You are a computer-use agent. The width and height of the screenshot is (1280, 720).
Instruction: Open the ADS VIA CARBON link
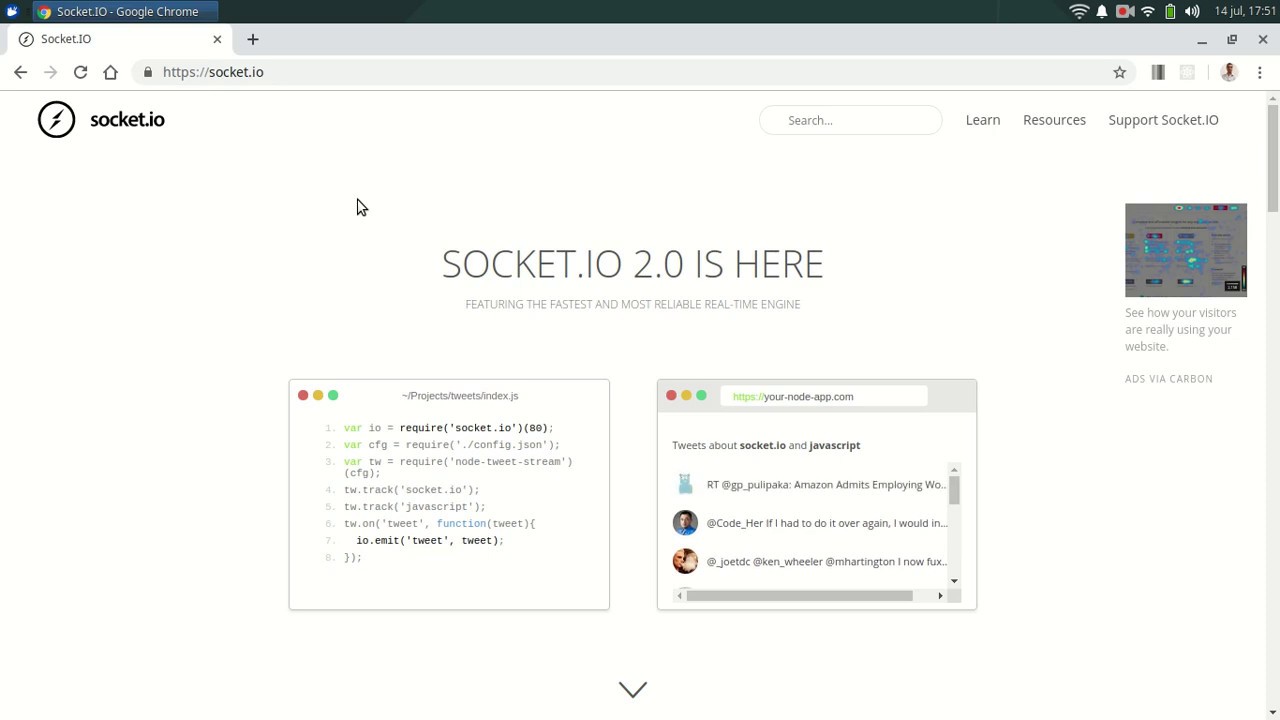[1169, 379]
